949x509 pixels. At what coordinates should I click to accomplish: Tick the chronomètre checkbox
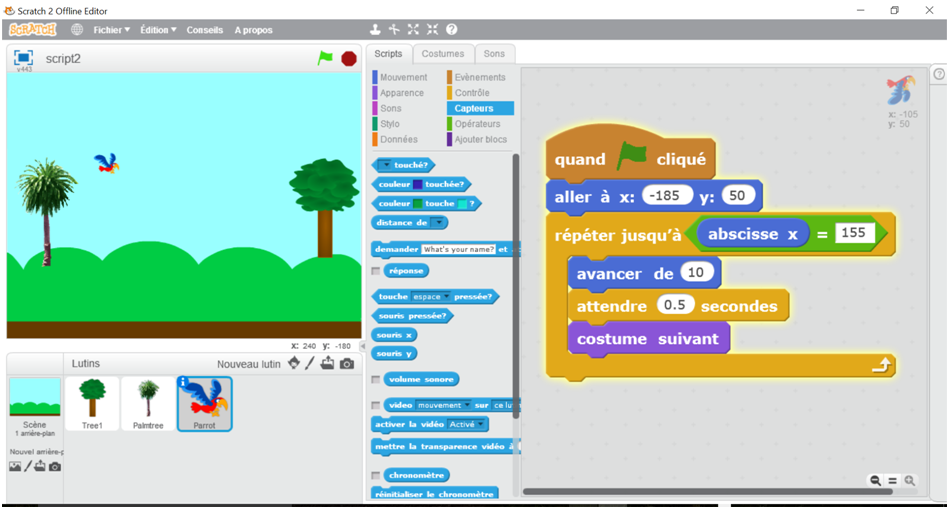(x=376, y=476)
